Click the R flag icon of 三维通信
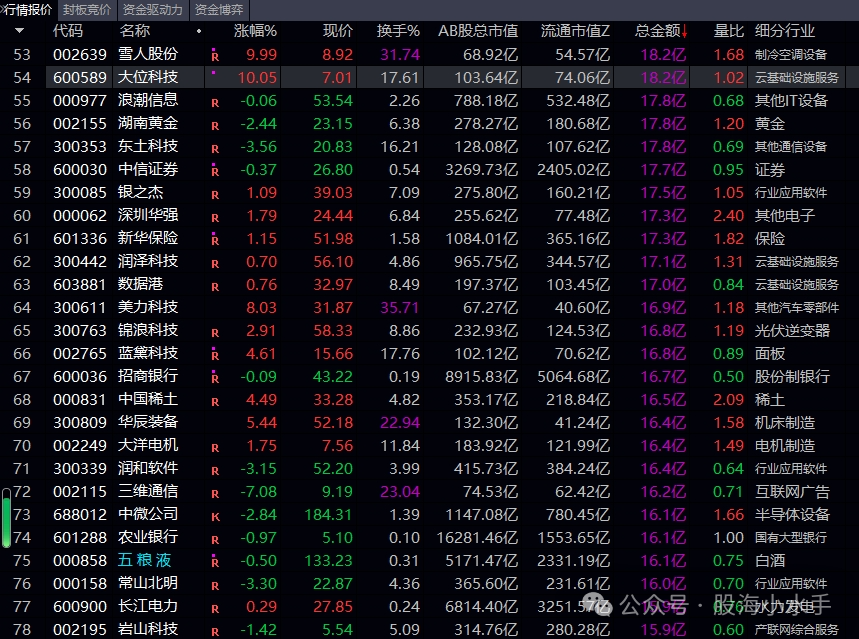Screen dimensions: 859x639 pyautogui.click(x=215, y=494)
